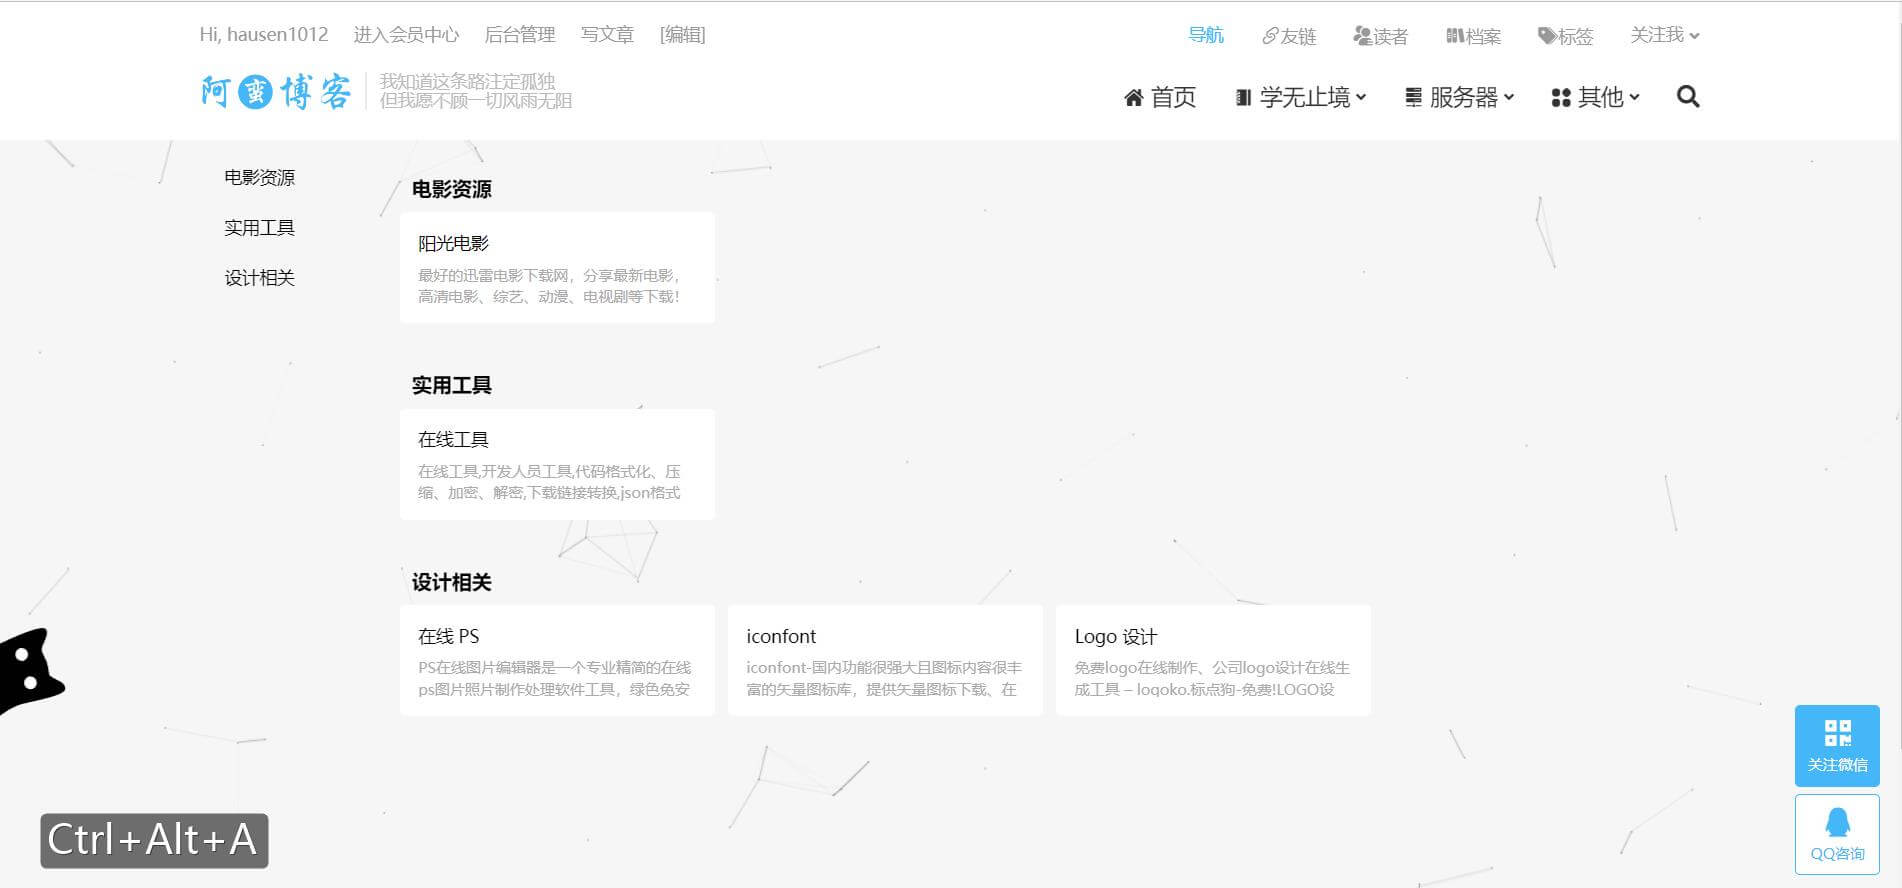Open the 关注我 dropdown
Screen dimensions: 1902x888
tap(1664, 35)
